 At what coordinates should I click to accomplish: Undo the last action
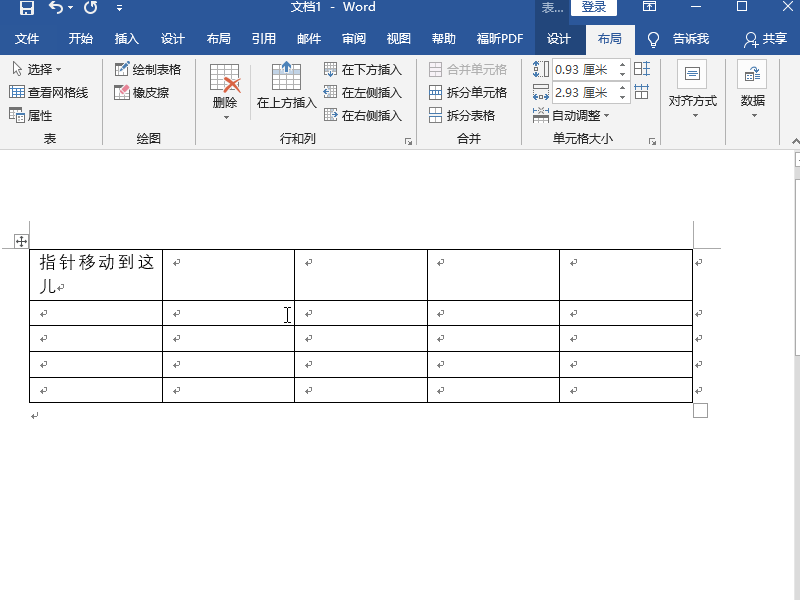[56, 8]
